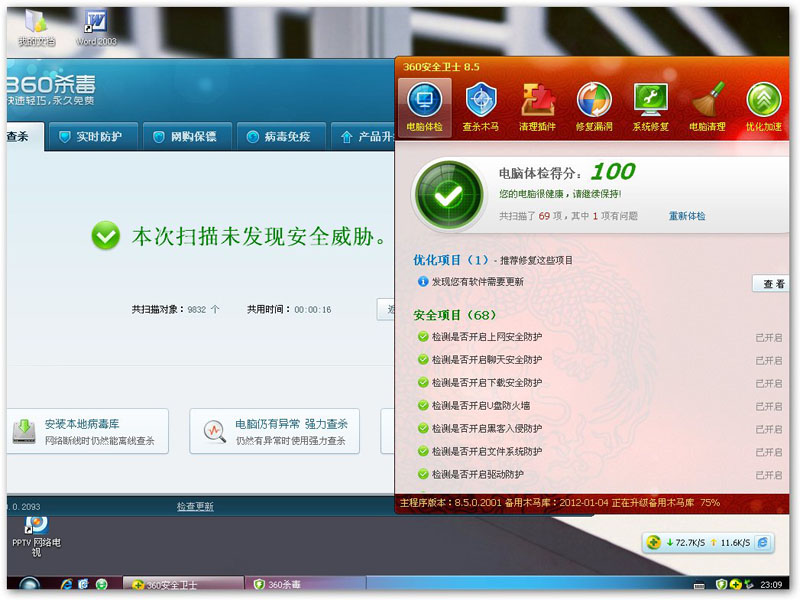Click green check icon for 检测是否开启黑客入侵防护
800x600 pixels.
tap(422, 429)
